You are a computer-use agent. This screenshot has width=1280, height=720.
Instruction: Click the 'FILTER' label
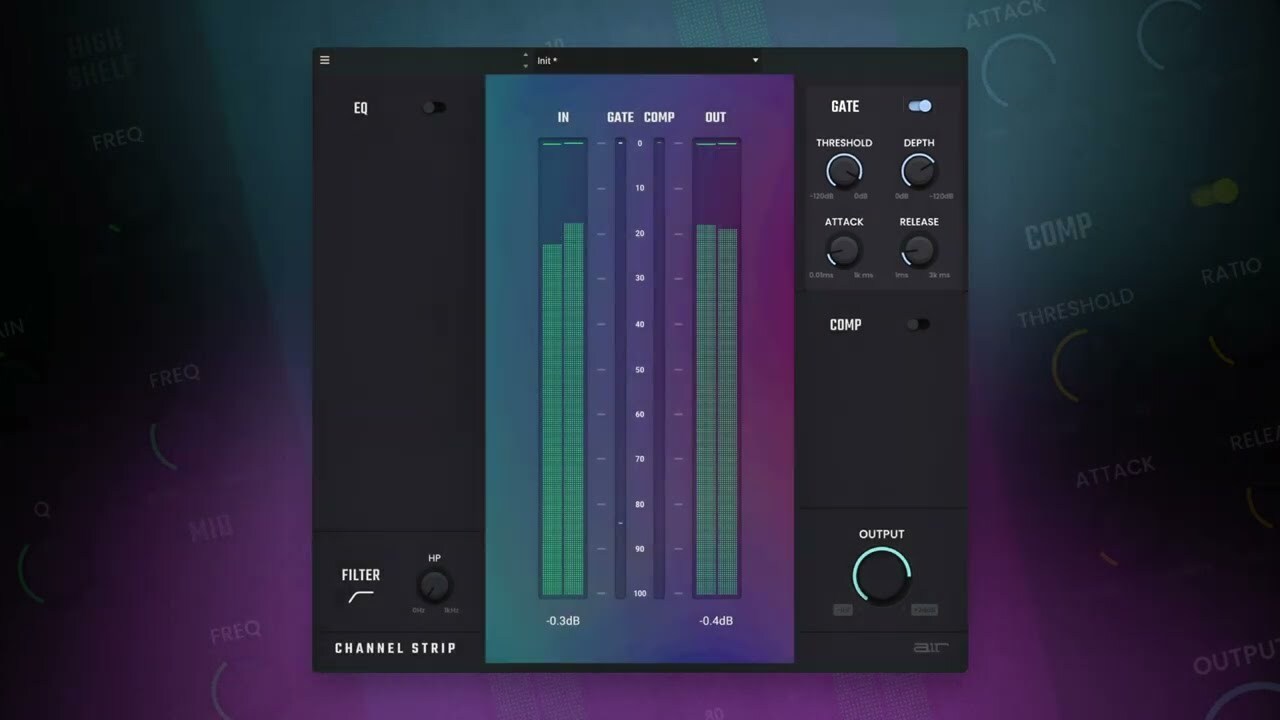pyautogui.click(x=361, y=575)
